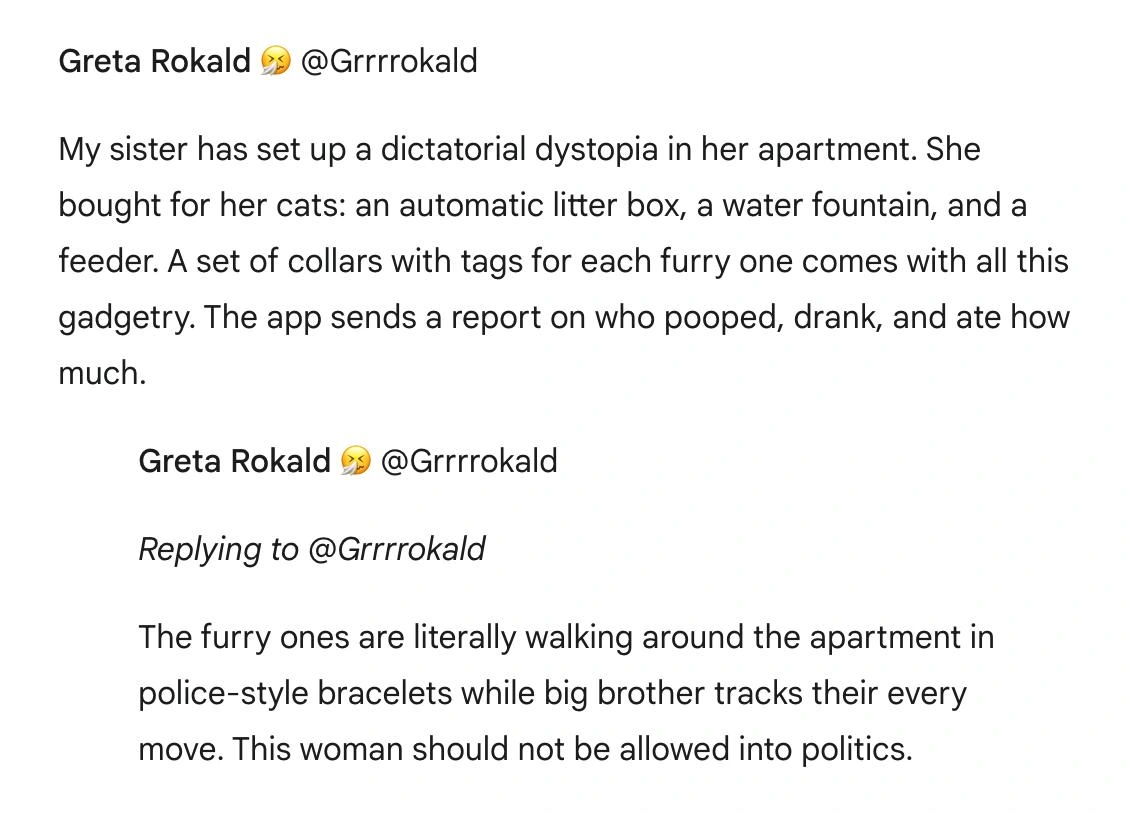Click the @Grrrrokald handle on the original post
This screenshot has width=1132, height=814.
[x=389, y=61]
